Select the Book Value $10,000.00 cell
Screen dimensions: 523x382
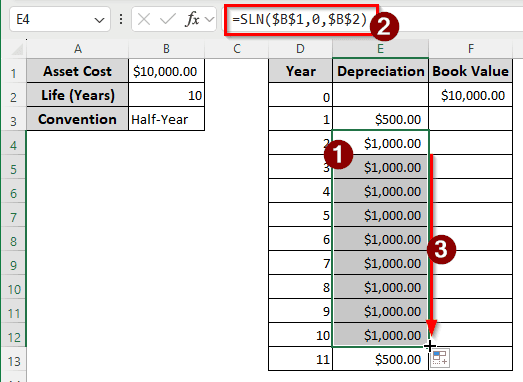pyautogui.click(x=470, y=95)
